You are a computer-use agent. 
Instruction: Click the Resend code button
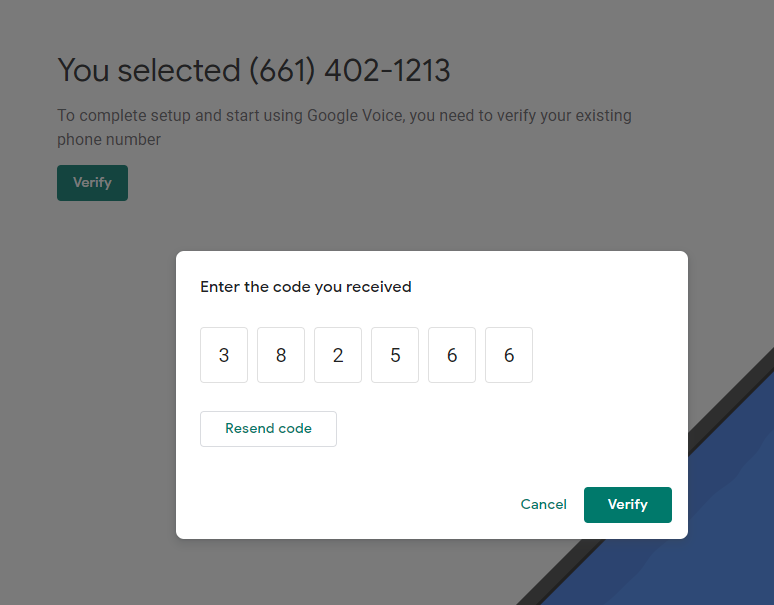269,429
